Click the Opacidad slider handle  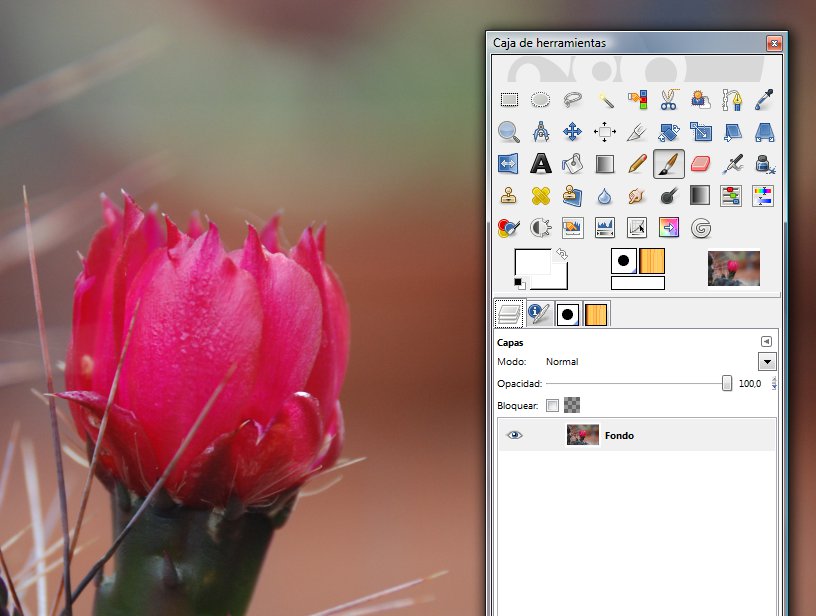point(727,384)
